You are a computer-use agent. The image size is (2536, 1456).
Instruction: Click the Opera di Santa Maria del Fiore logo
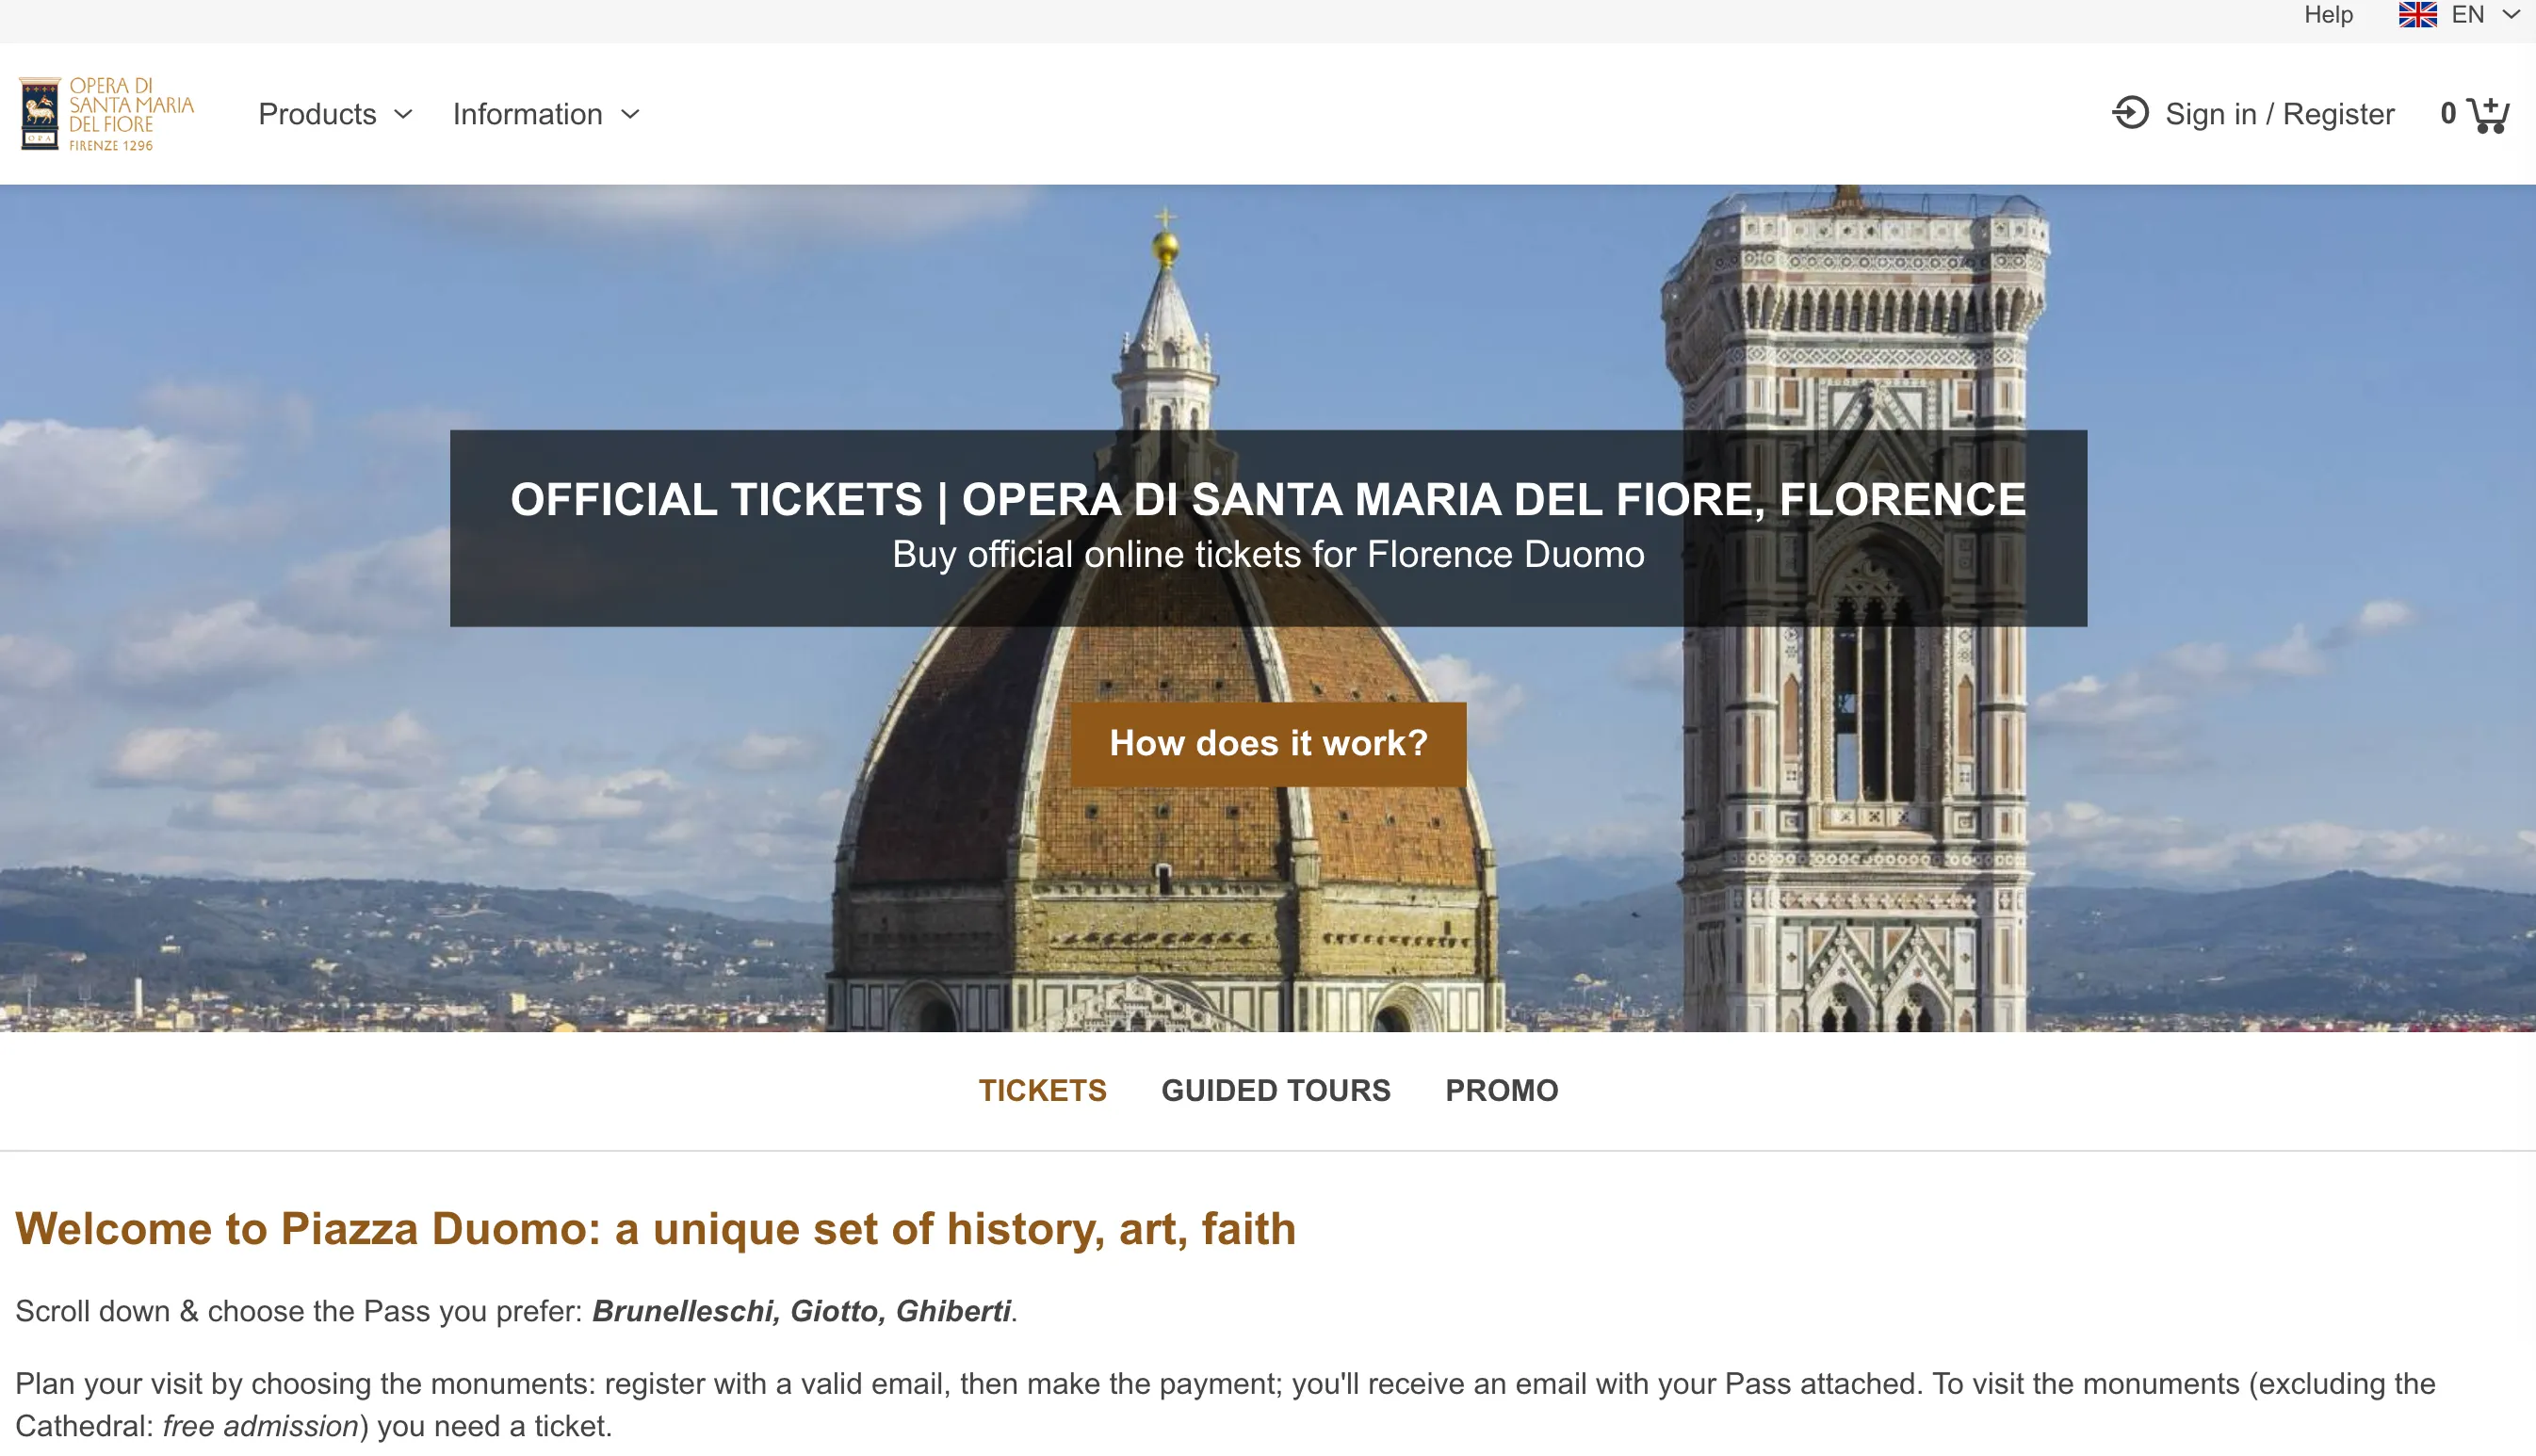point(106,114)
